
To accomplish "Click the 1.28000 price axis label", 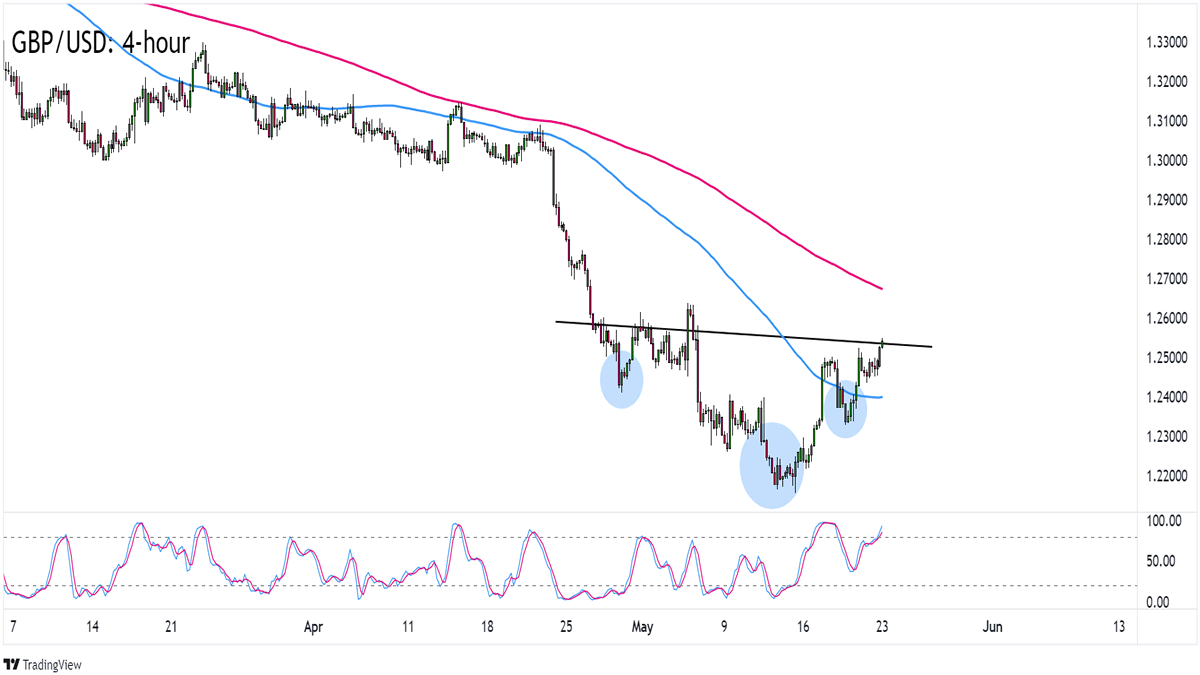I will (1168, 240).
